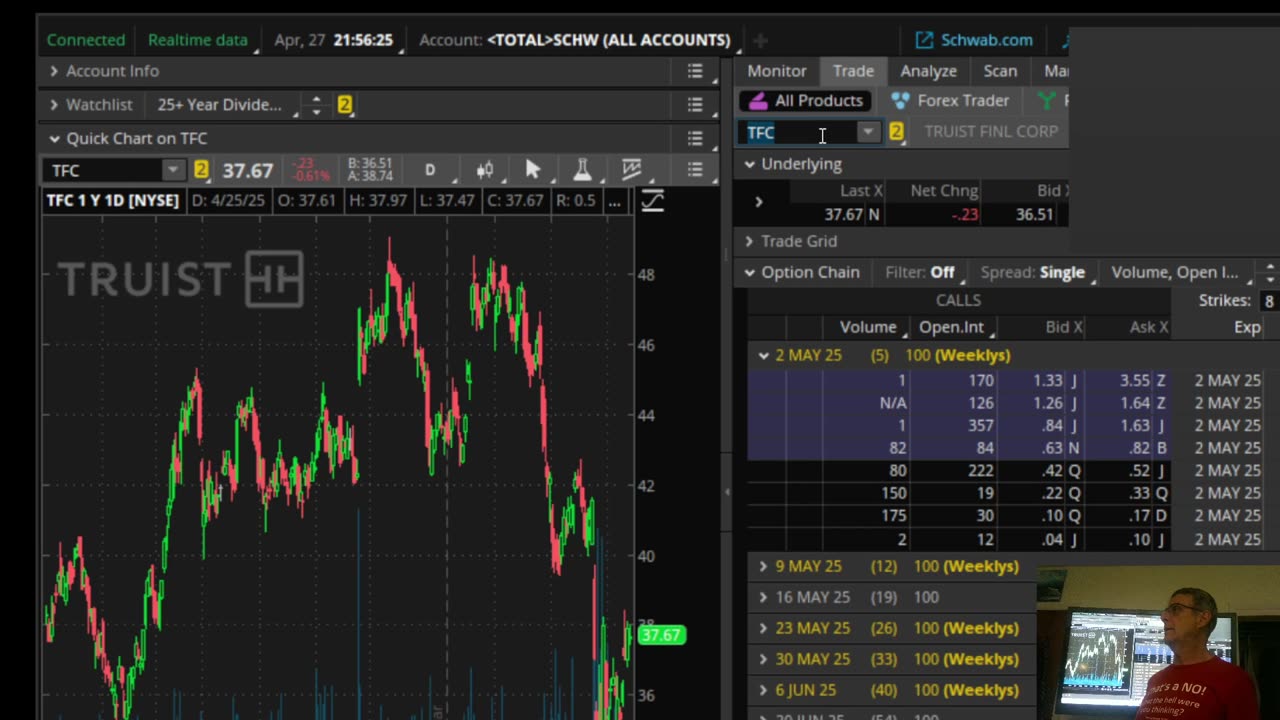Sort by the Volume column header
1280x720 pixels.
point(868,327)
